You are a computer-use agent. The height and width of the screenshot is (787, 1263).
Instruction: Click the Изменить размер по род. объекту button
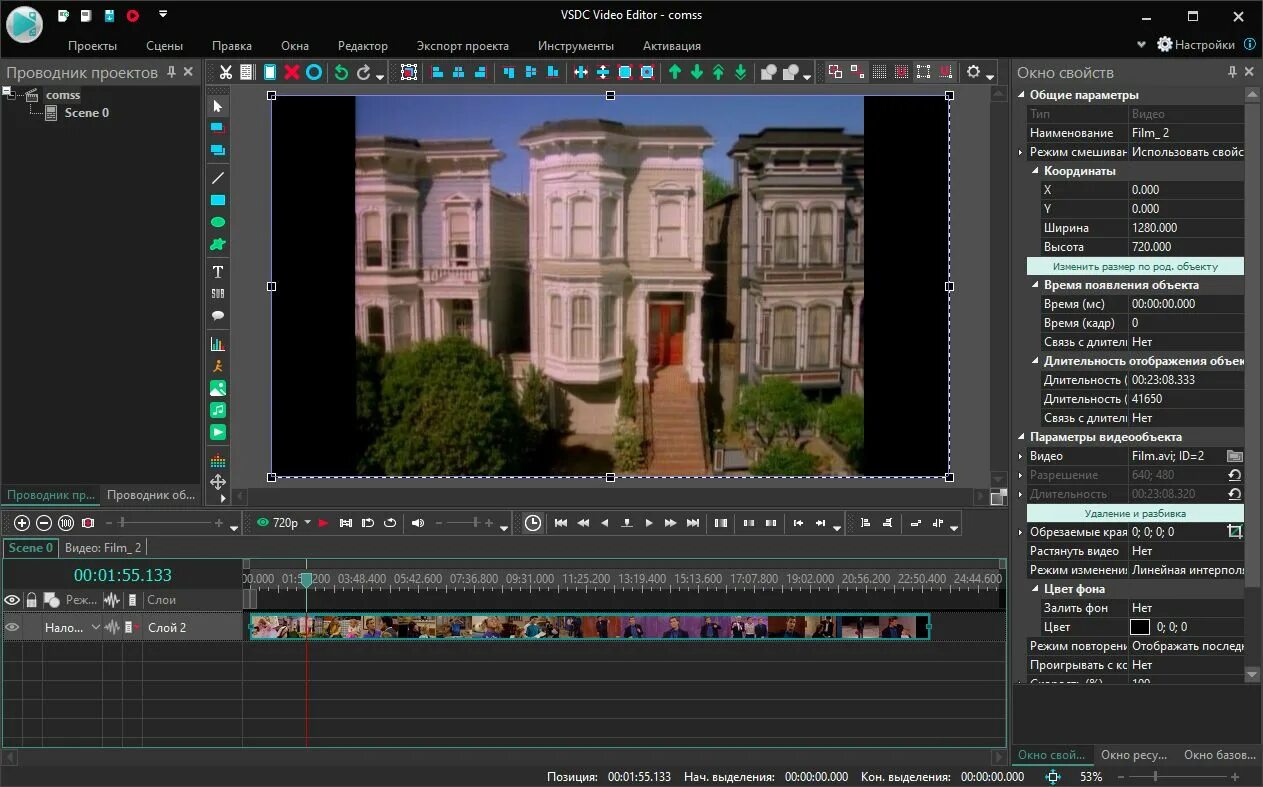pyautogui.click(x=1135, y=265)
